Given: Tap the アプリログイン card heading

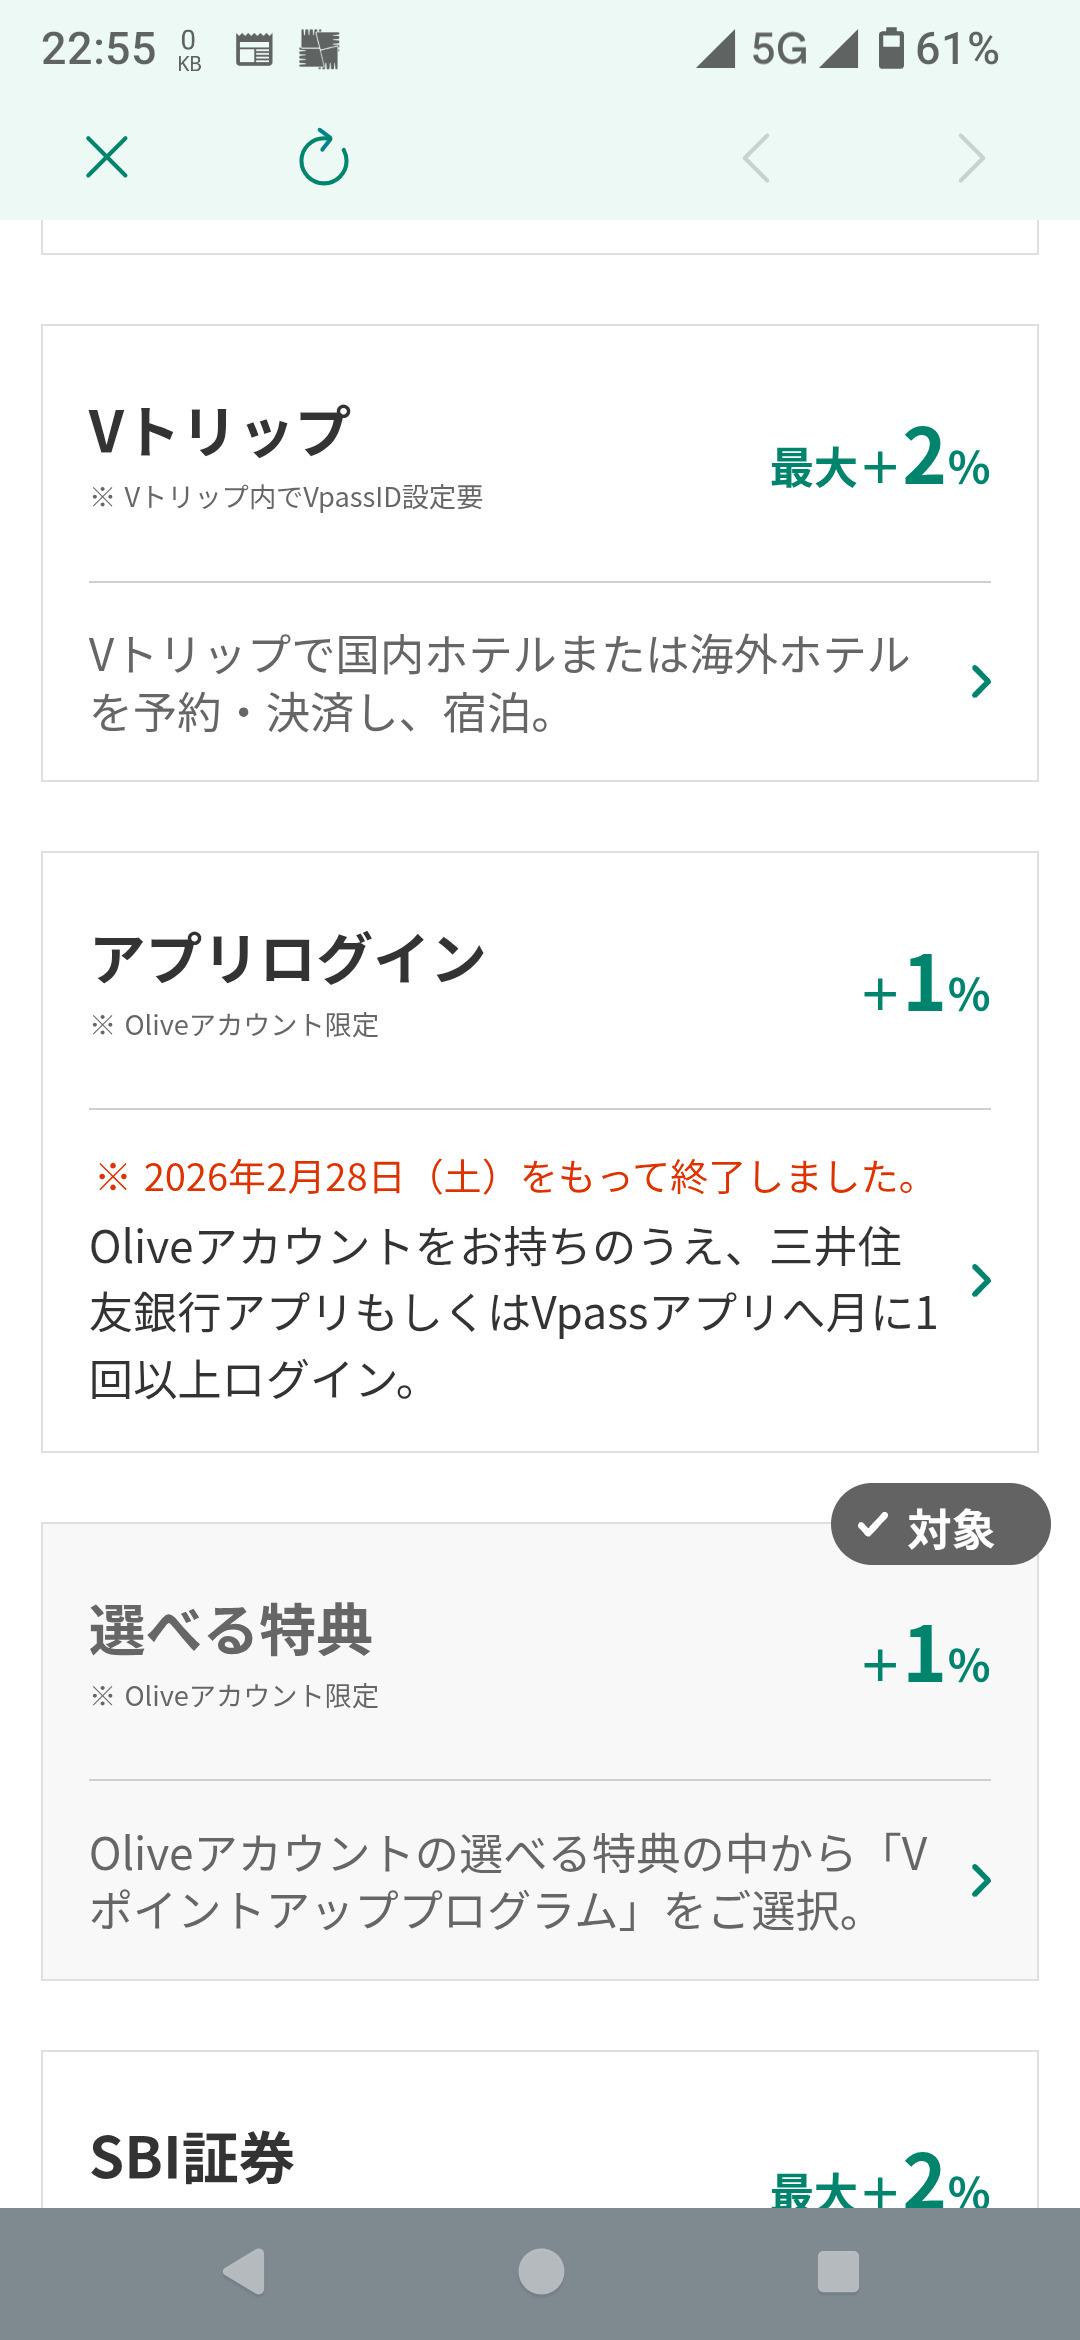Looking at the screenshot, I should (x=288, y=959).
